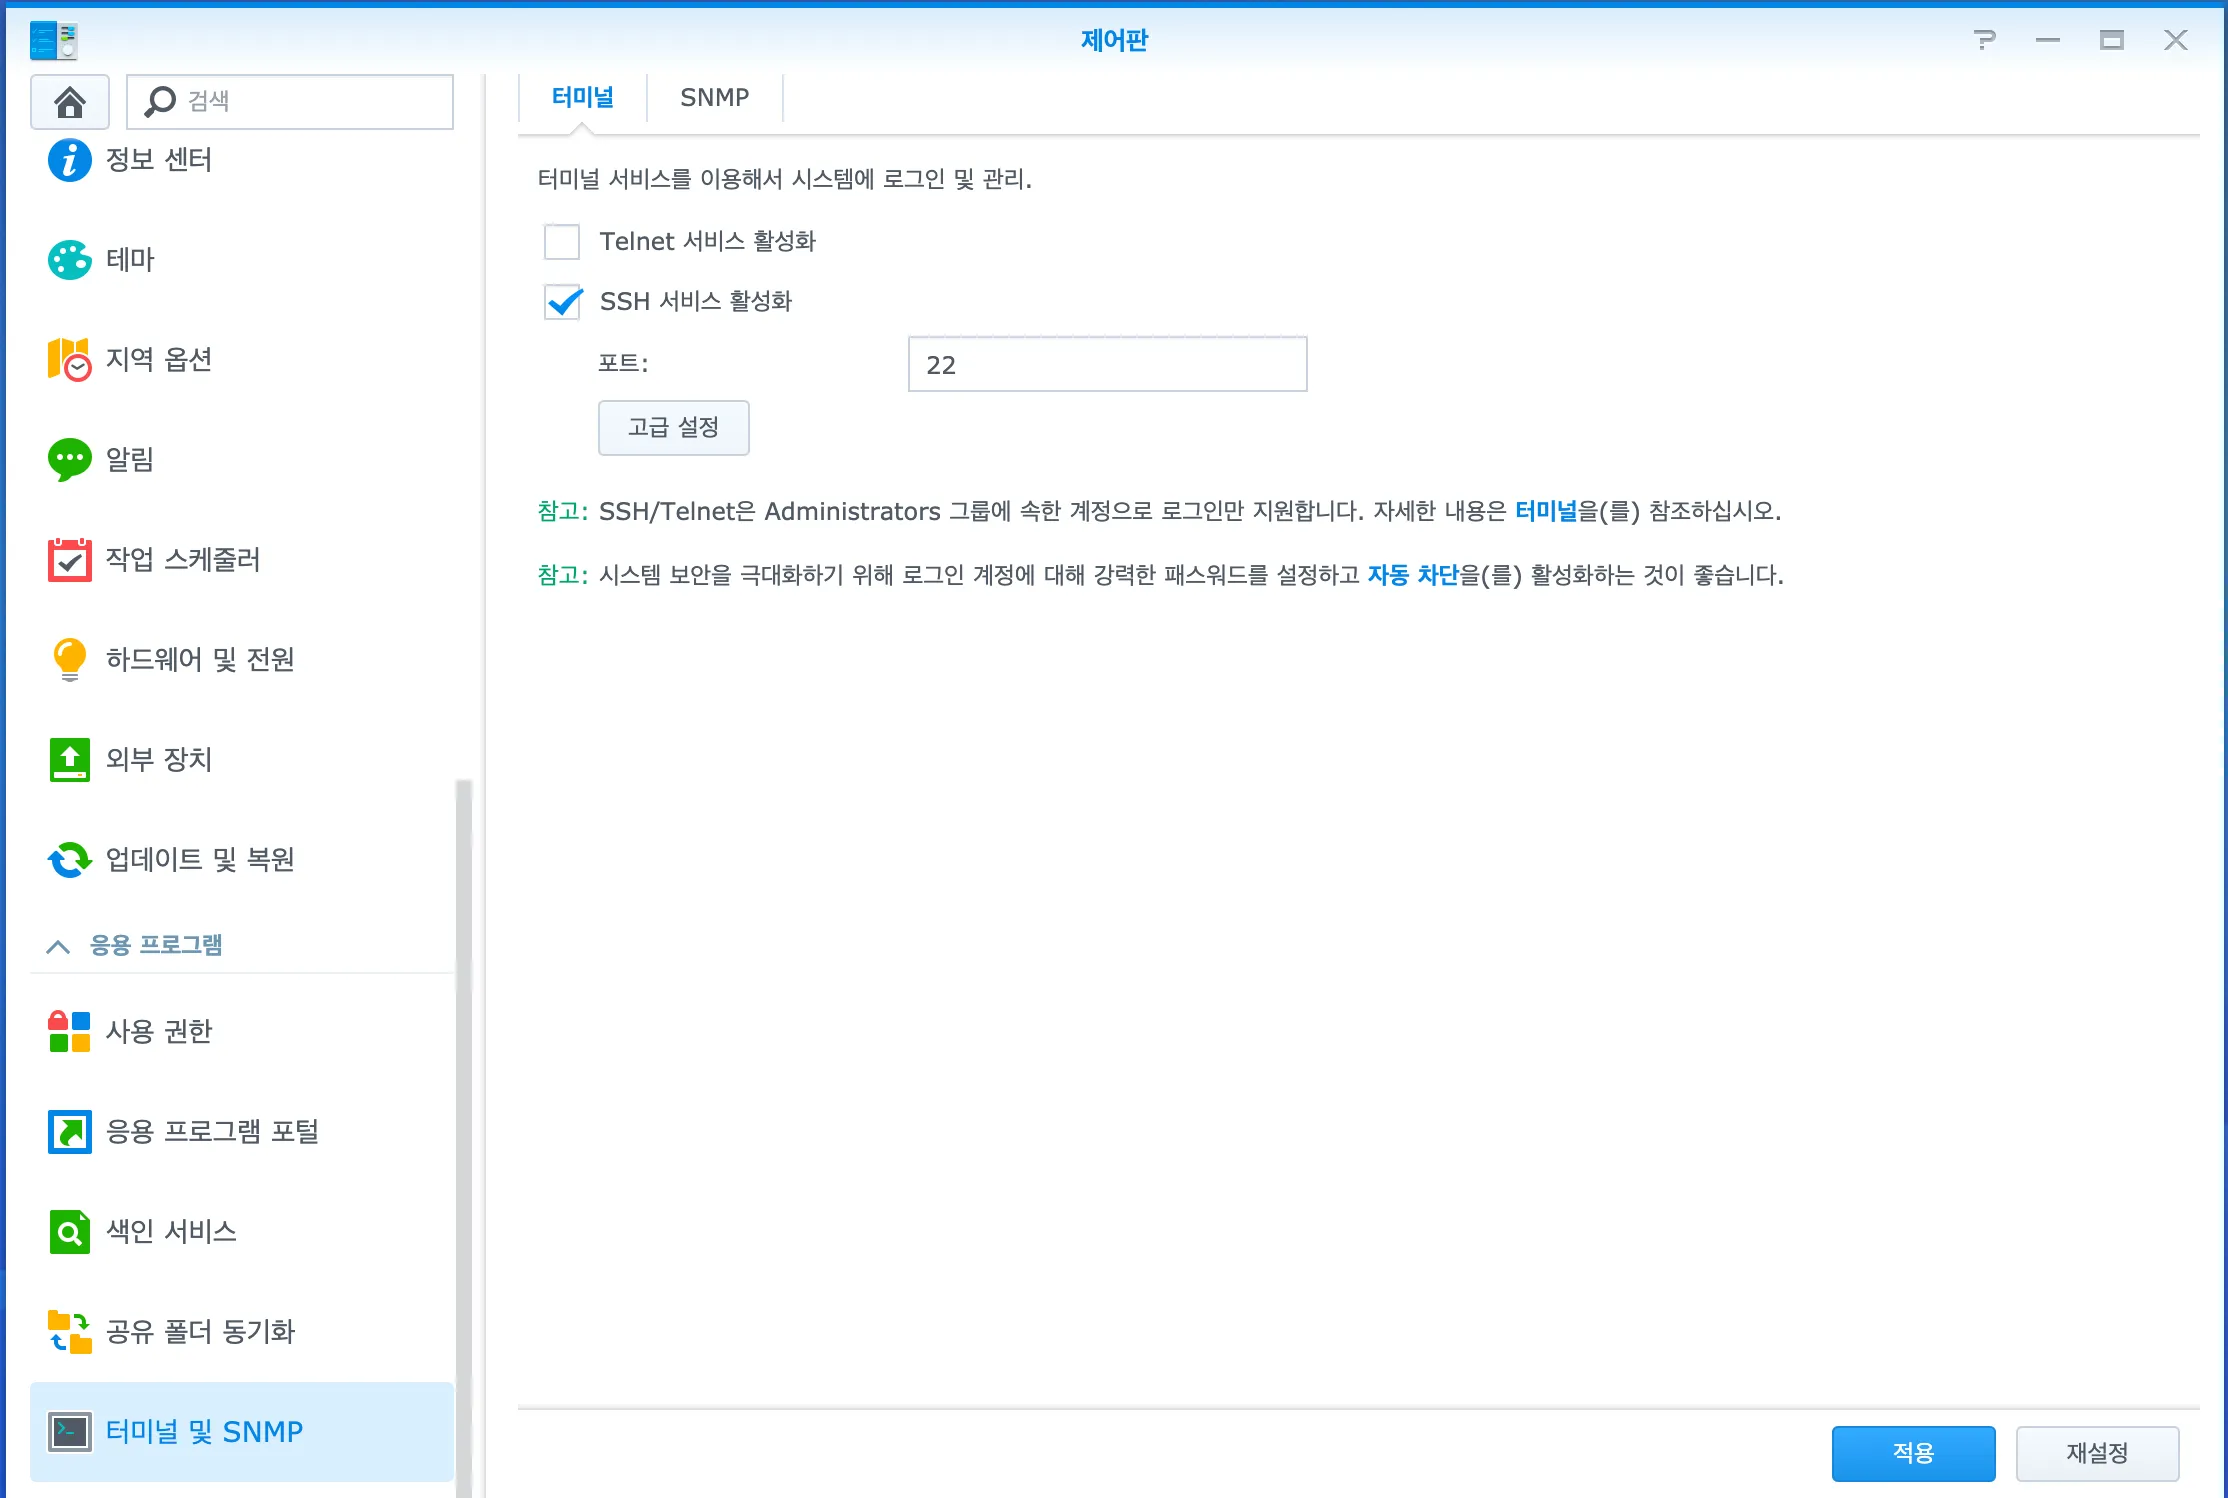Collapse the 응용 프로그램 section
This screenshot has width=2228, height=1498.
click(57, 944)
